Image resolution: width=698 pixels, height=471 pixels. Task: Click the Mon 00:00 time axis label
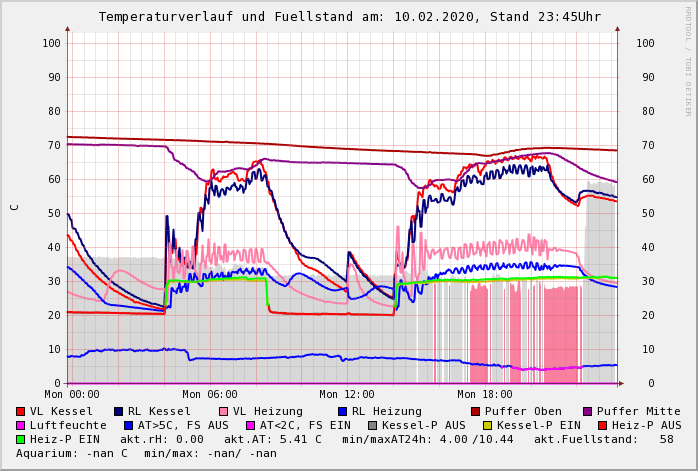point(71,394)
